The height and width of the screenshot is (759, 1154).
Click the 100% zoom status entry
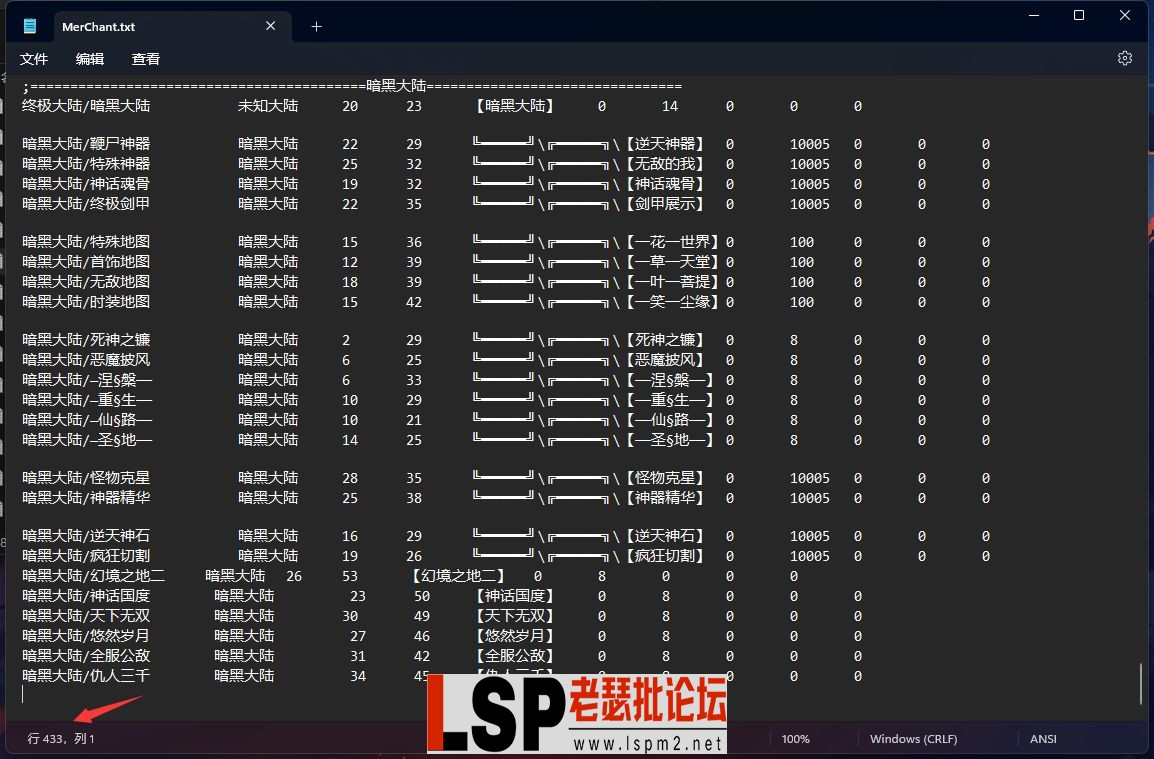pos(796,739)
